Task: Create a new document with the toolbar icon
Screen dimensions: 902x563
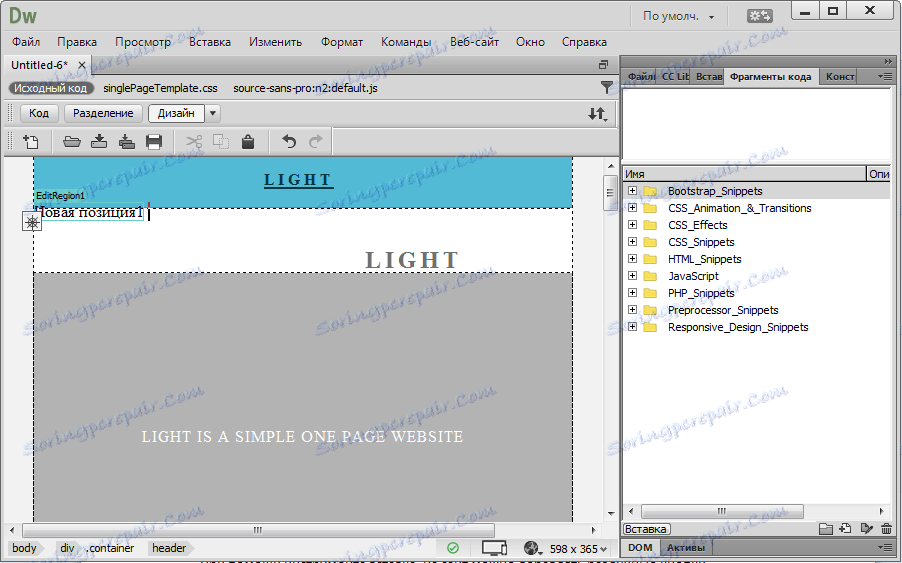Action: tap(30, 141)
